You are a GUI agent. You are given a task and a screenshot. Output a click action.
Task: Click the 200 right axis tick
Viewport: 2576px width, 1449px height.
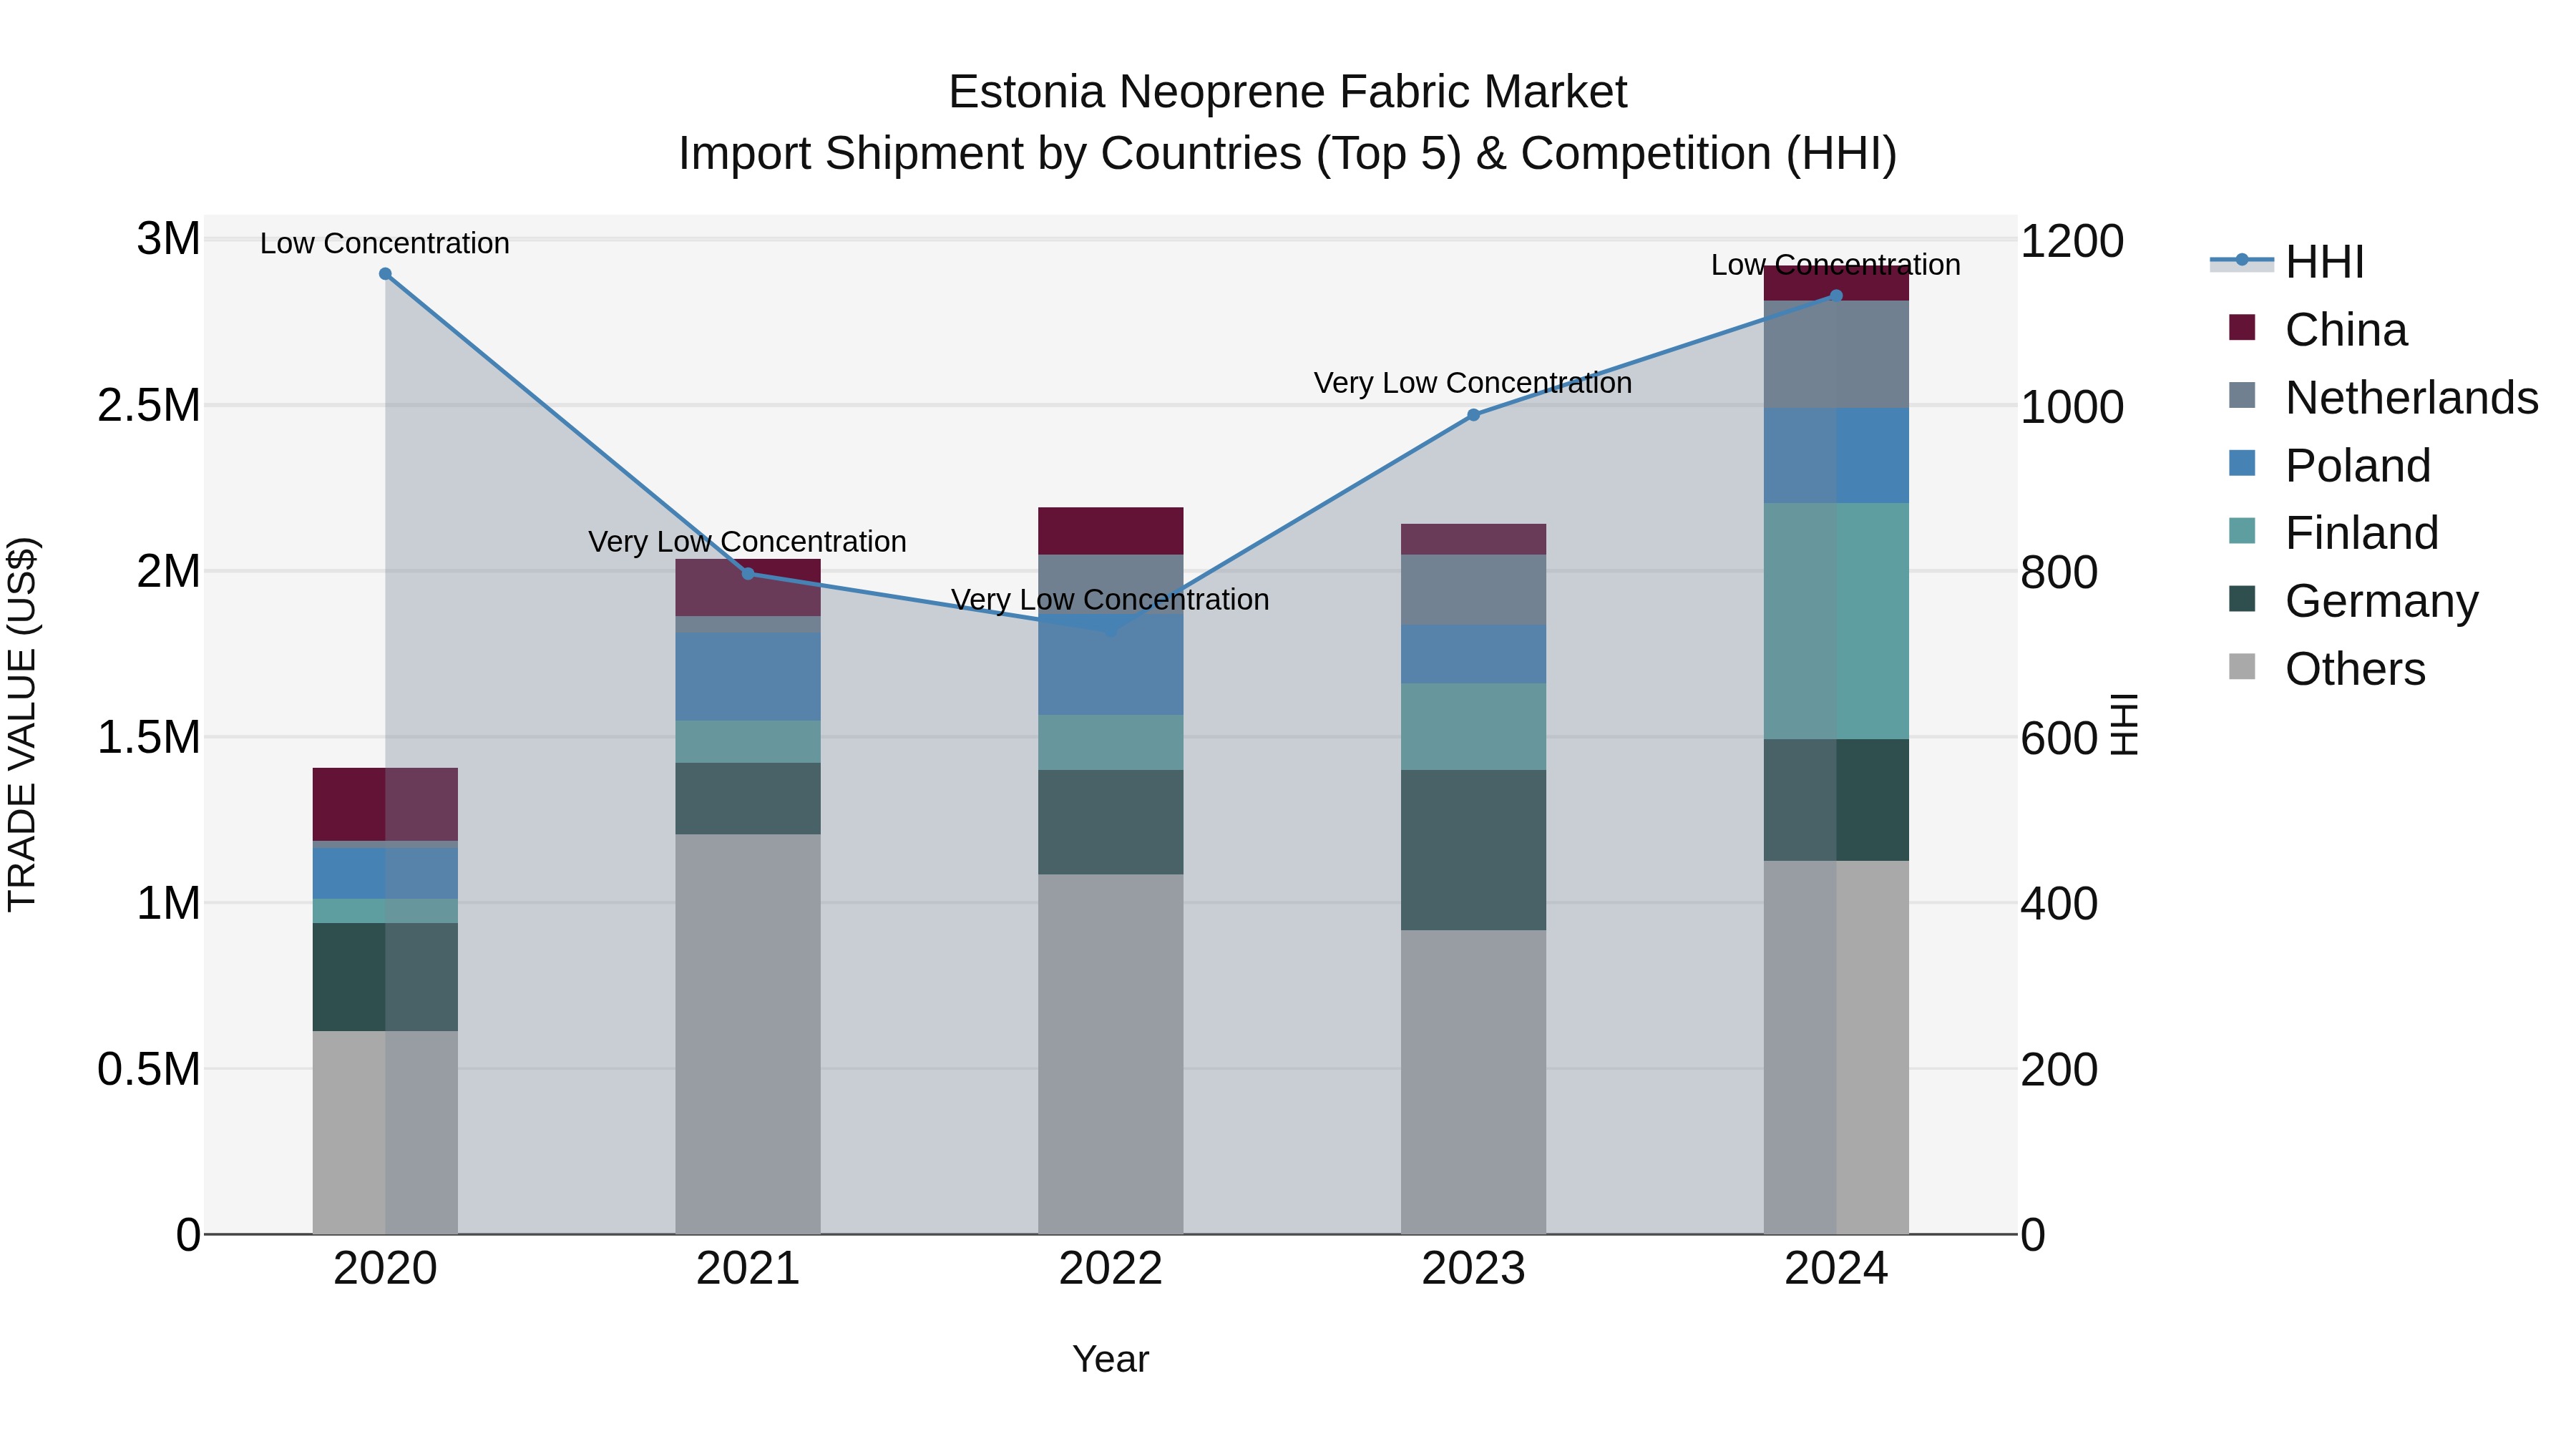[2059, 1070]
